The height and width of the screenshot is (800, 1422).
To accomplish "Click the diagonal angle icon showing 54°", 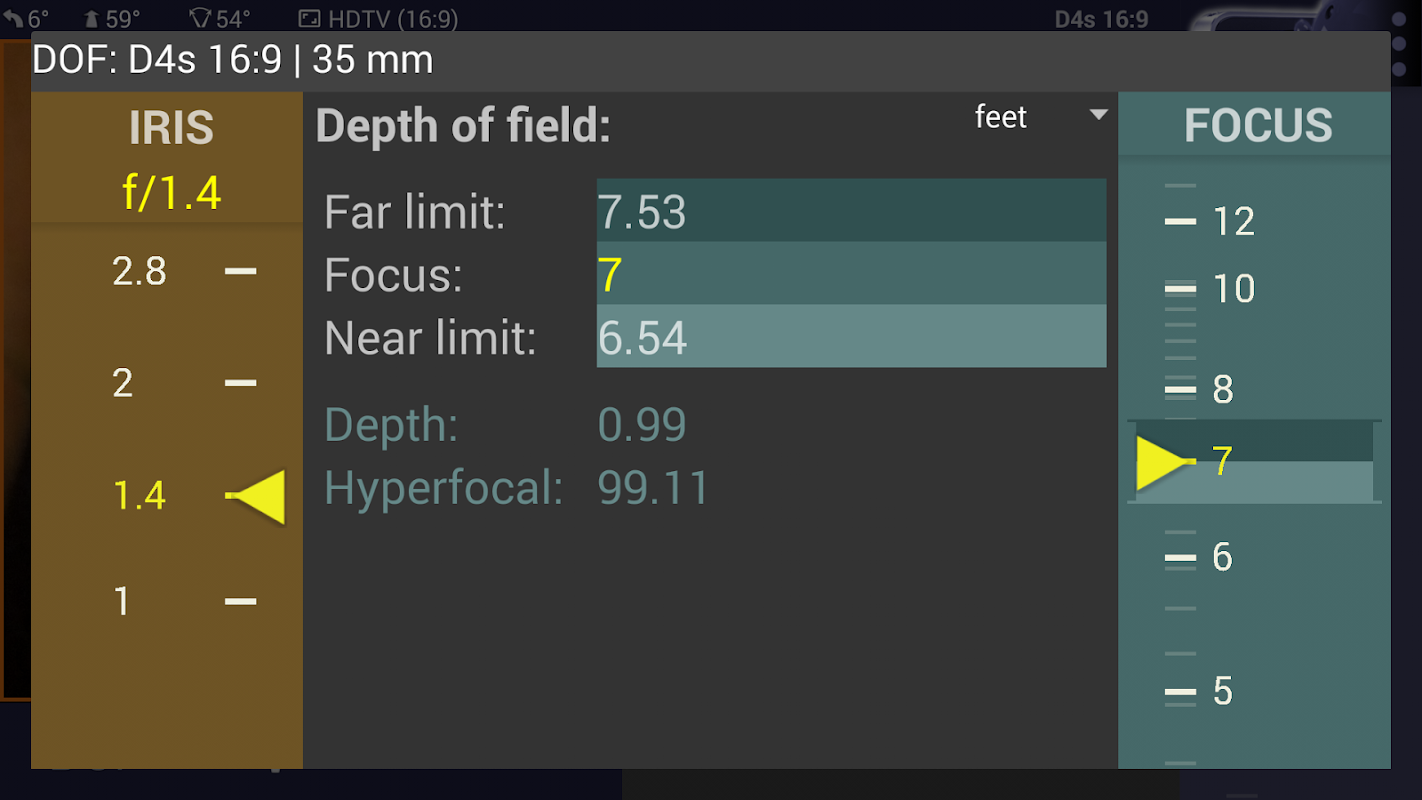I will coord(202,18).
